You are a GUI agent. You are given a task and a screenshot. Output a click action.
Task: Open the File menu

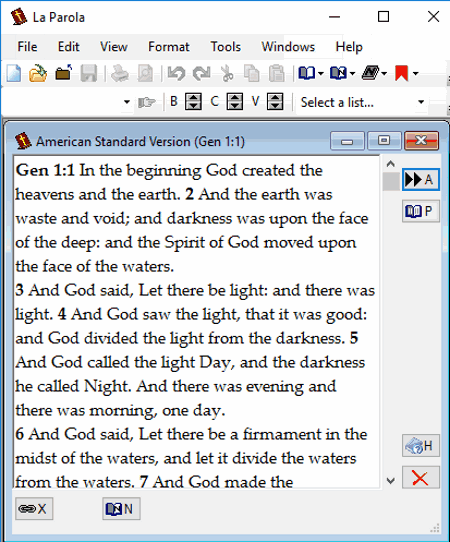[x=27, y=47]
